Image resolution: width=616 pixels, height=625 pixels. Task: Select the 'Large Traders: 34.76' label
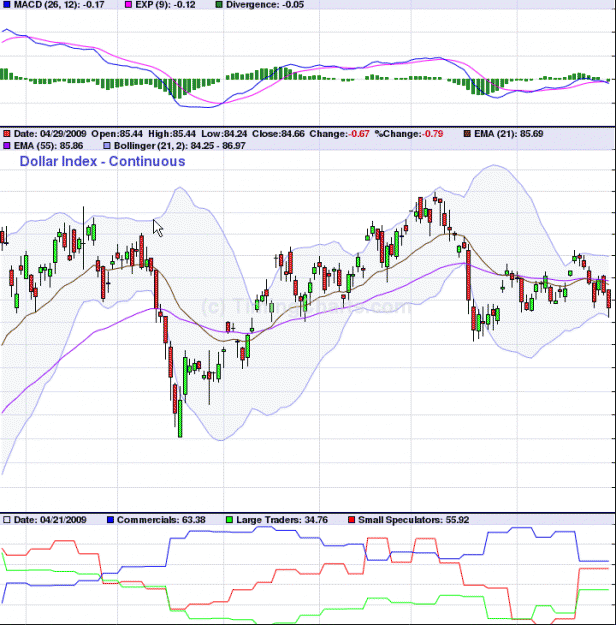(282, 520)
